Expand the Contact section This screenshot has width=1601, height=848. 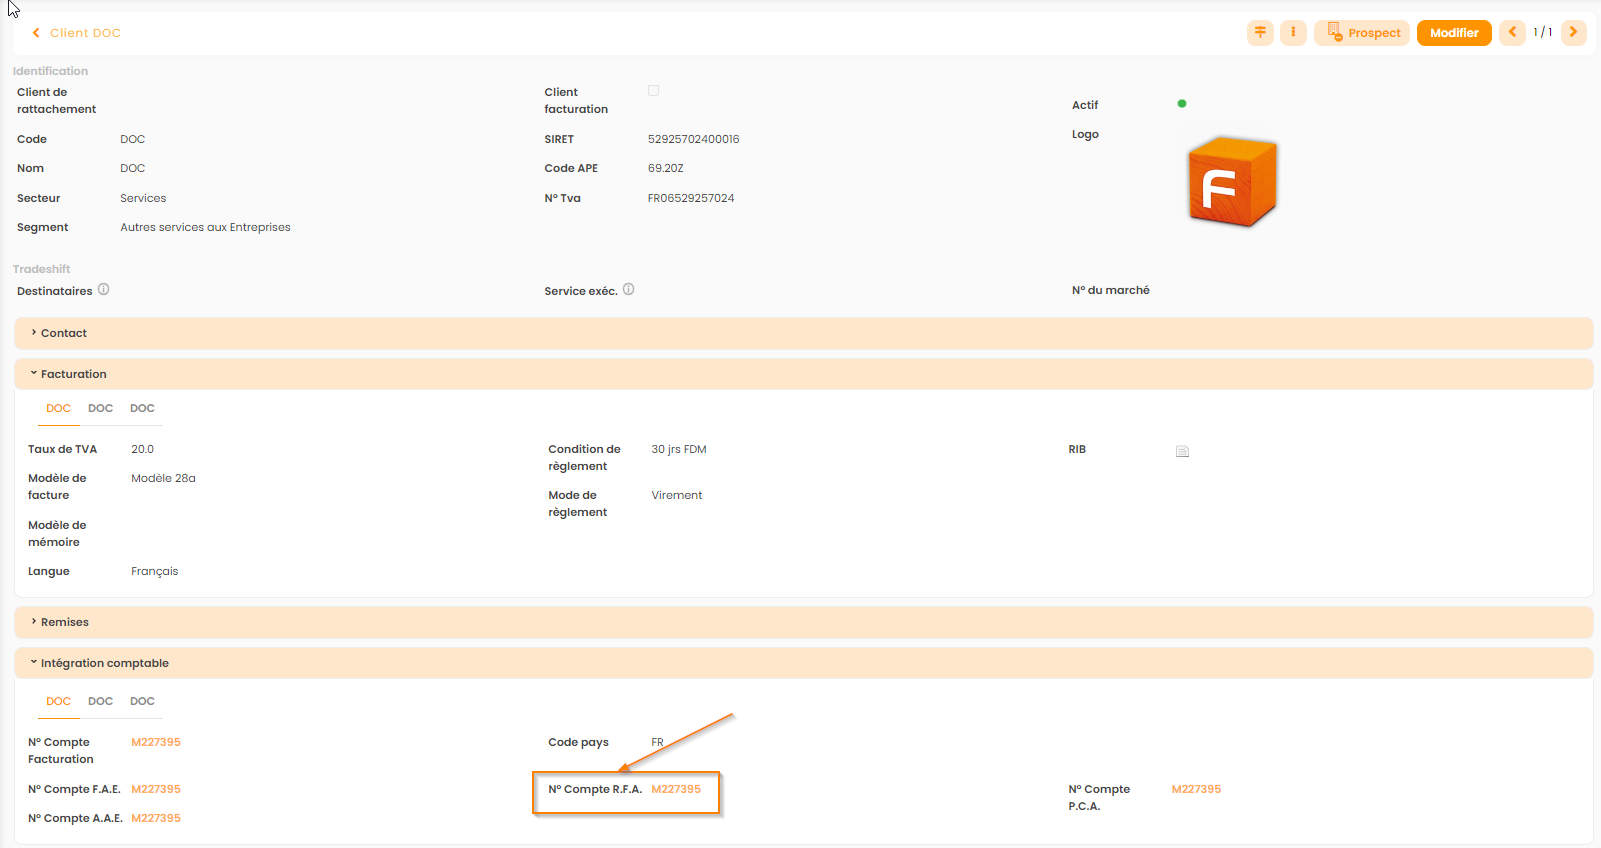[x=64, y=333]
